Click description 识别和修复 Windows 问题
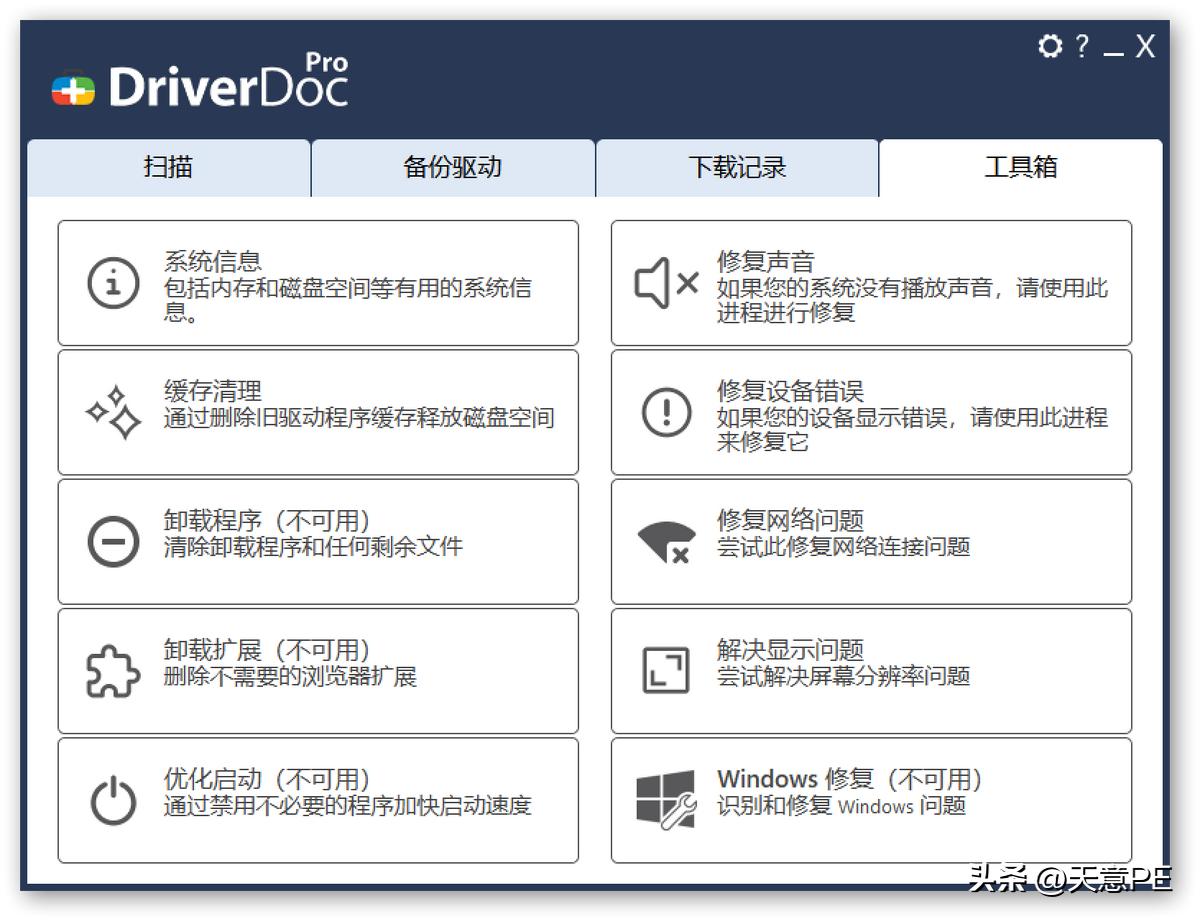Screen dimensions: 1200x921 842,806
